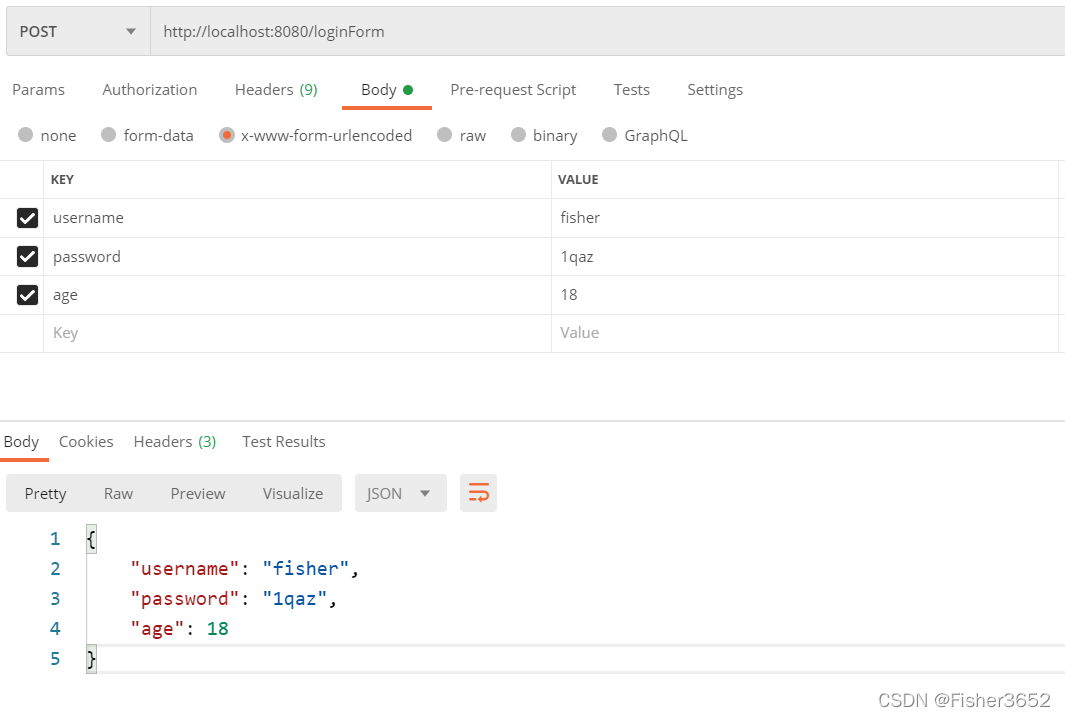
Task: Open the response Headers (3) tab
Action: click(x=175, y=442)
